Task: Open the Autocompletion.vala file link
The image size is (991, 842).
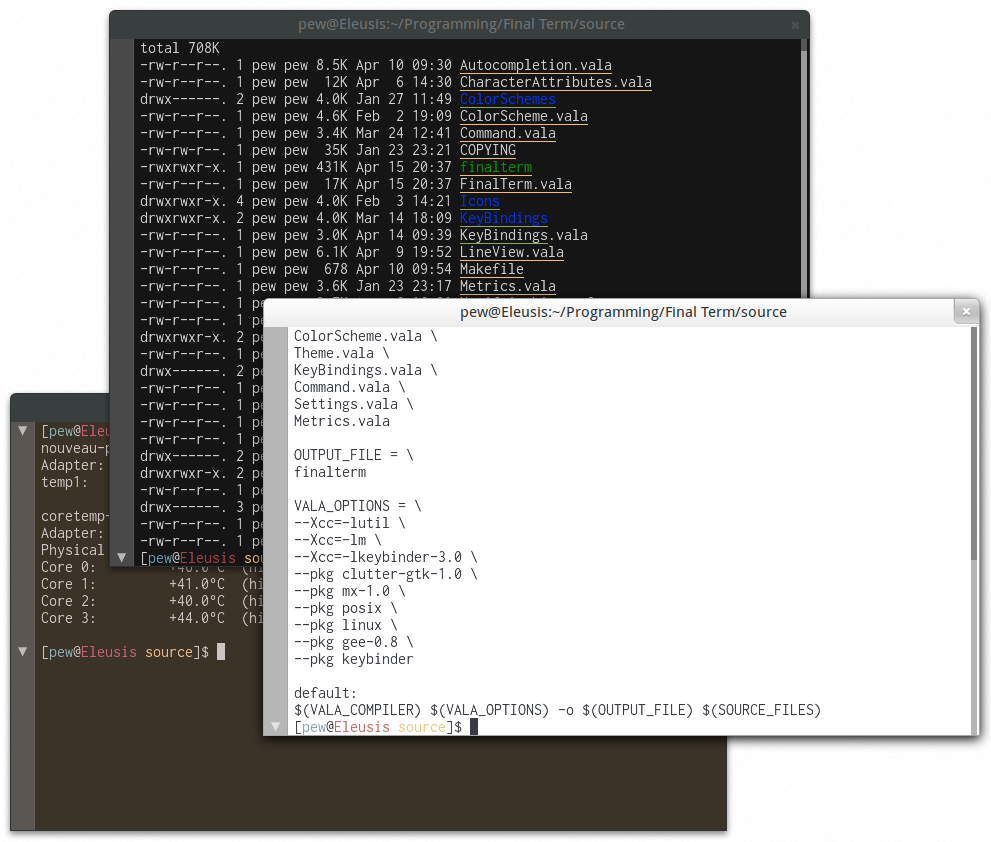Action: coord(535,64)
